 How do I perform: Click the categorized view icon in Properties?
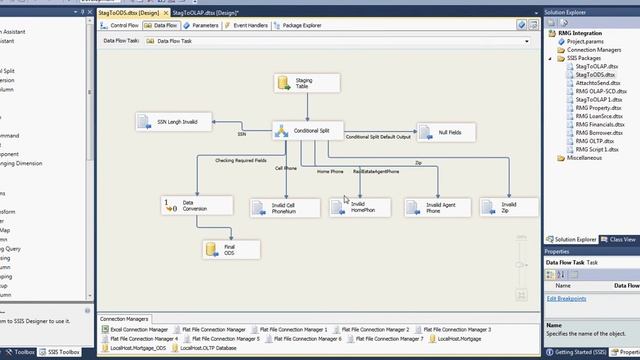550,275
